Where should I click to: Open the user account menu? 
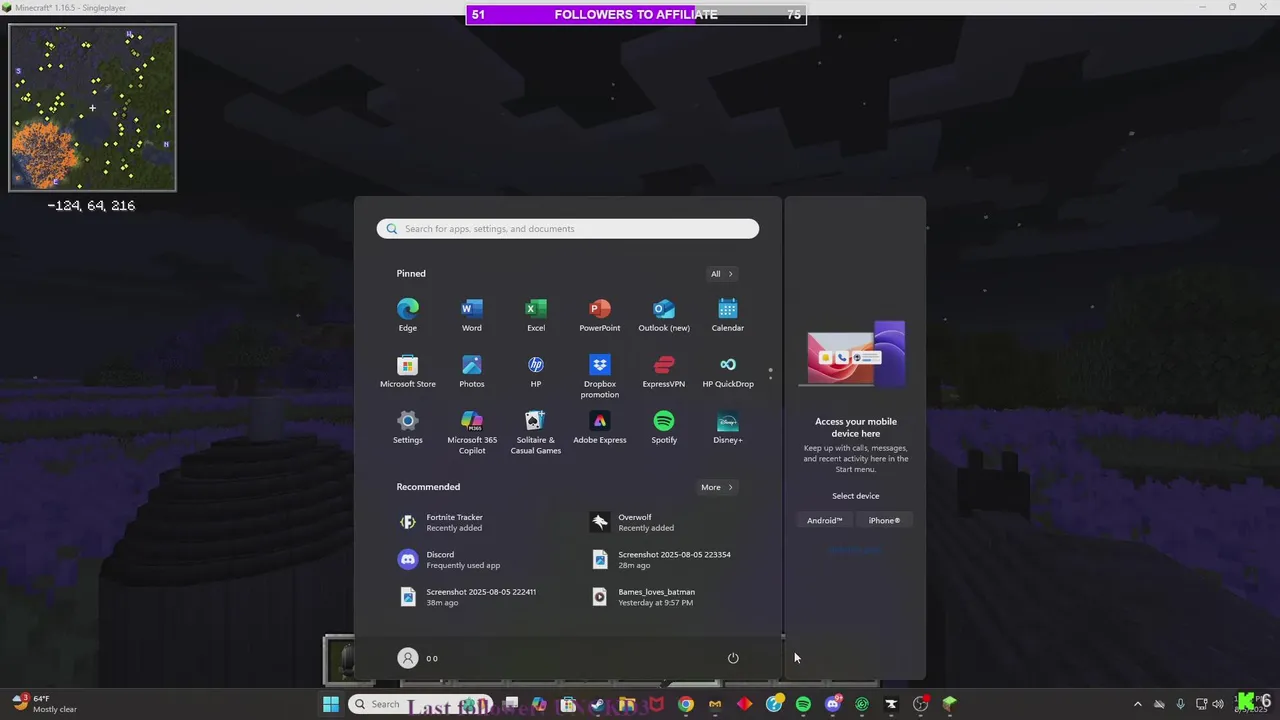point(418,658)
